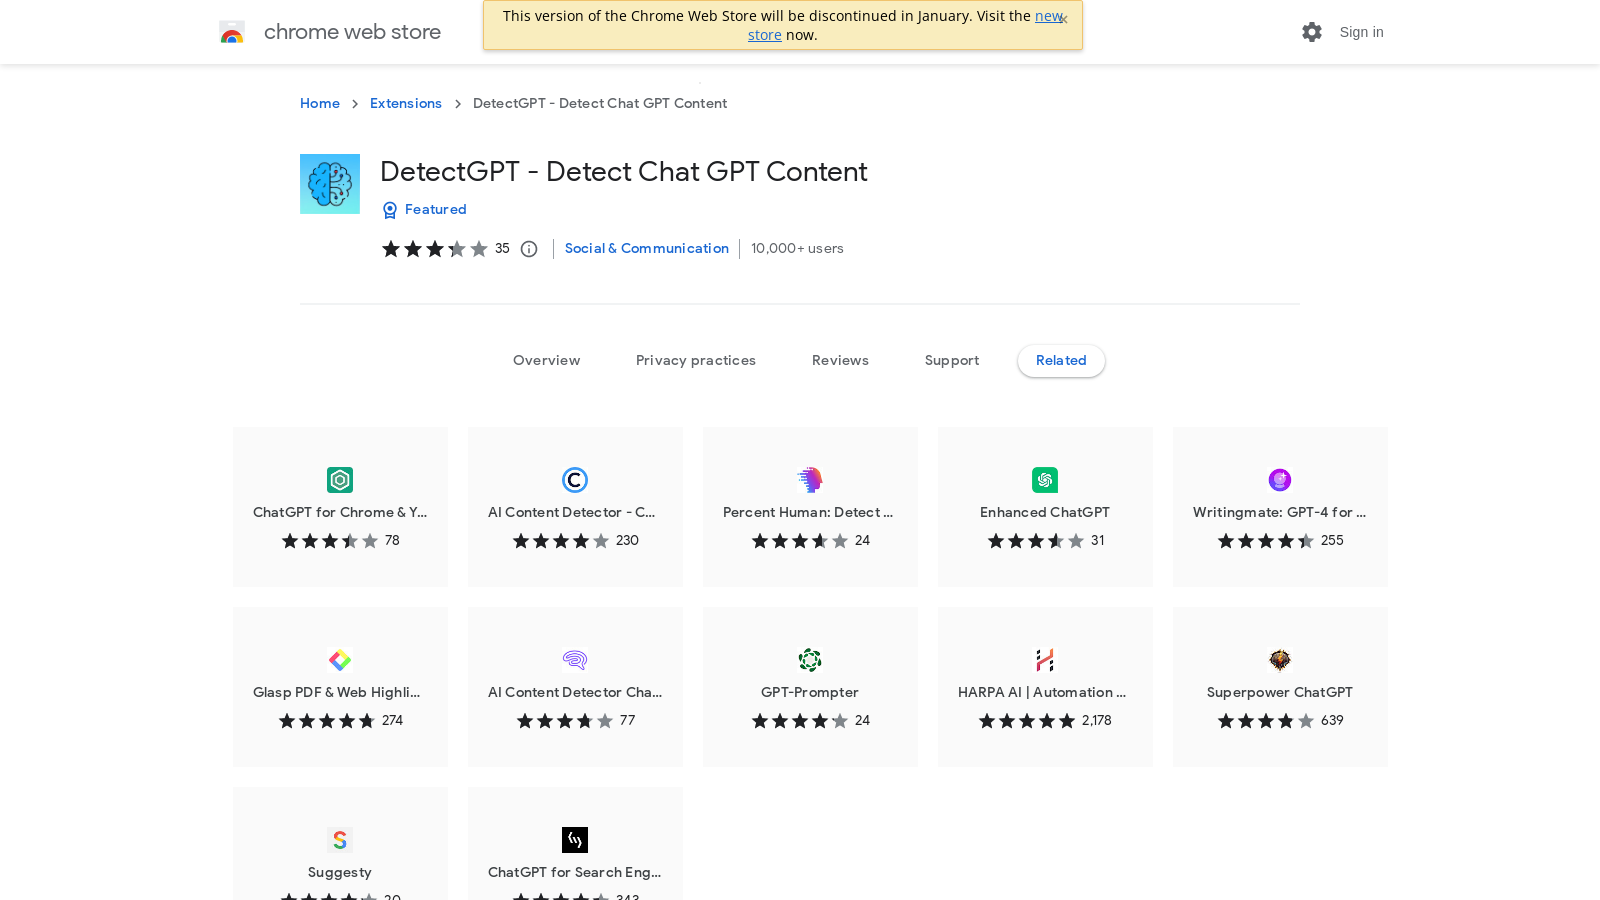This screenshot has height=900, width=1600.
Task: Open the Social & Communication category link
Action: 647,249
